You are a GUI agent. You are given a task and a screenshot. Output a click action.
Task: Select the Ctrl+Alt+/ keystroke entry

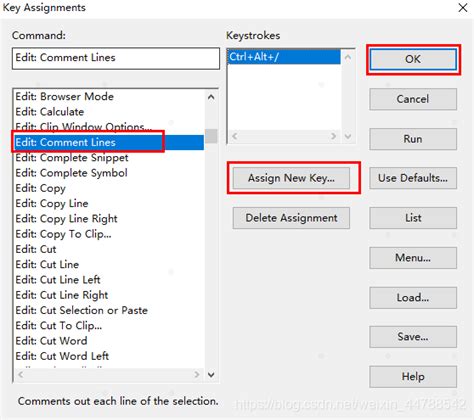click(x=284, y=57)
